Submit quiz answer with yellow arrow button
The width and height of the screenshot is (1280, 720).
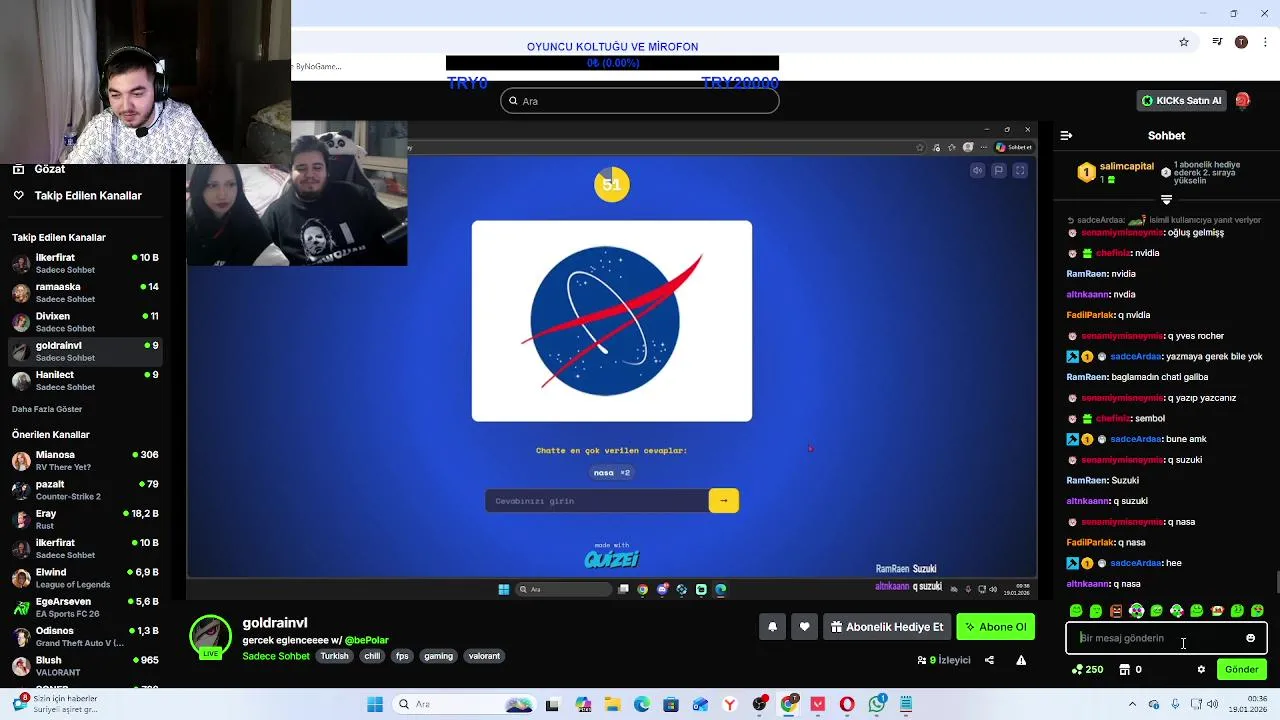pyautogui.click(x=724, y=501)
